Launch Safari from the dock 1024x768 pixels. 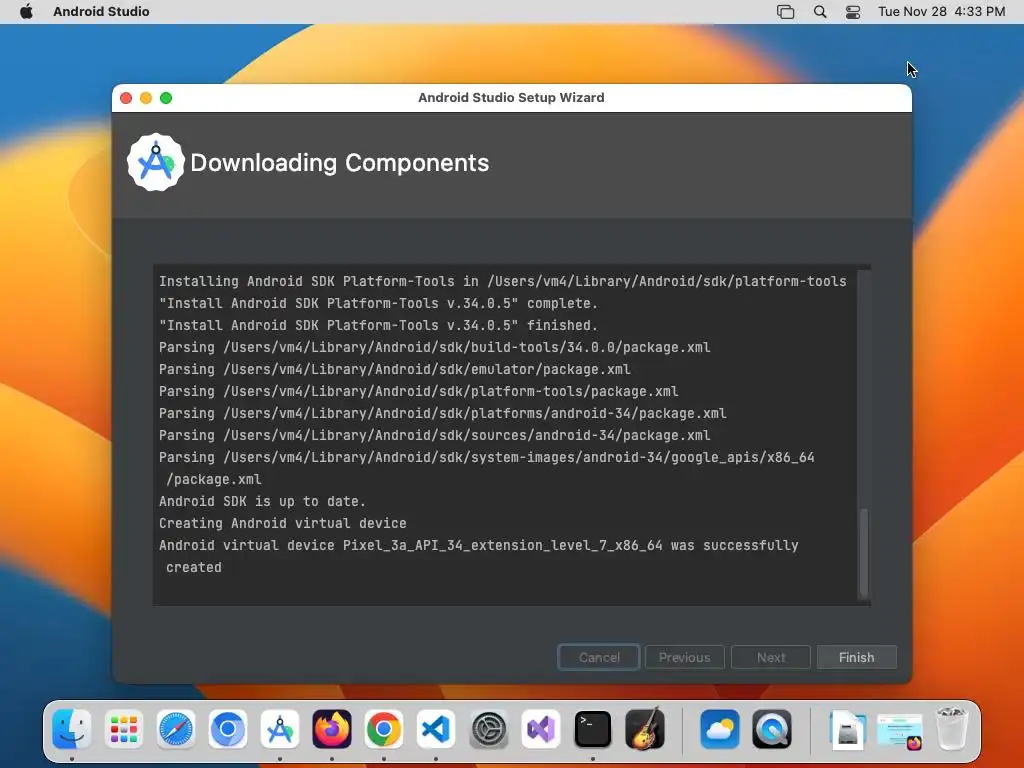[176, 729]
